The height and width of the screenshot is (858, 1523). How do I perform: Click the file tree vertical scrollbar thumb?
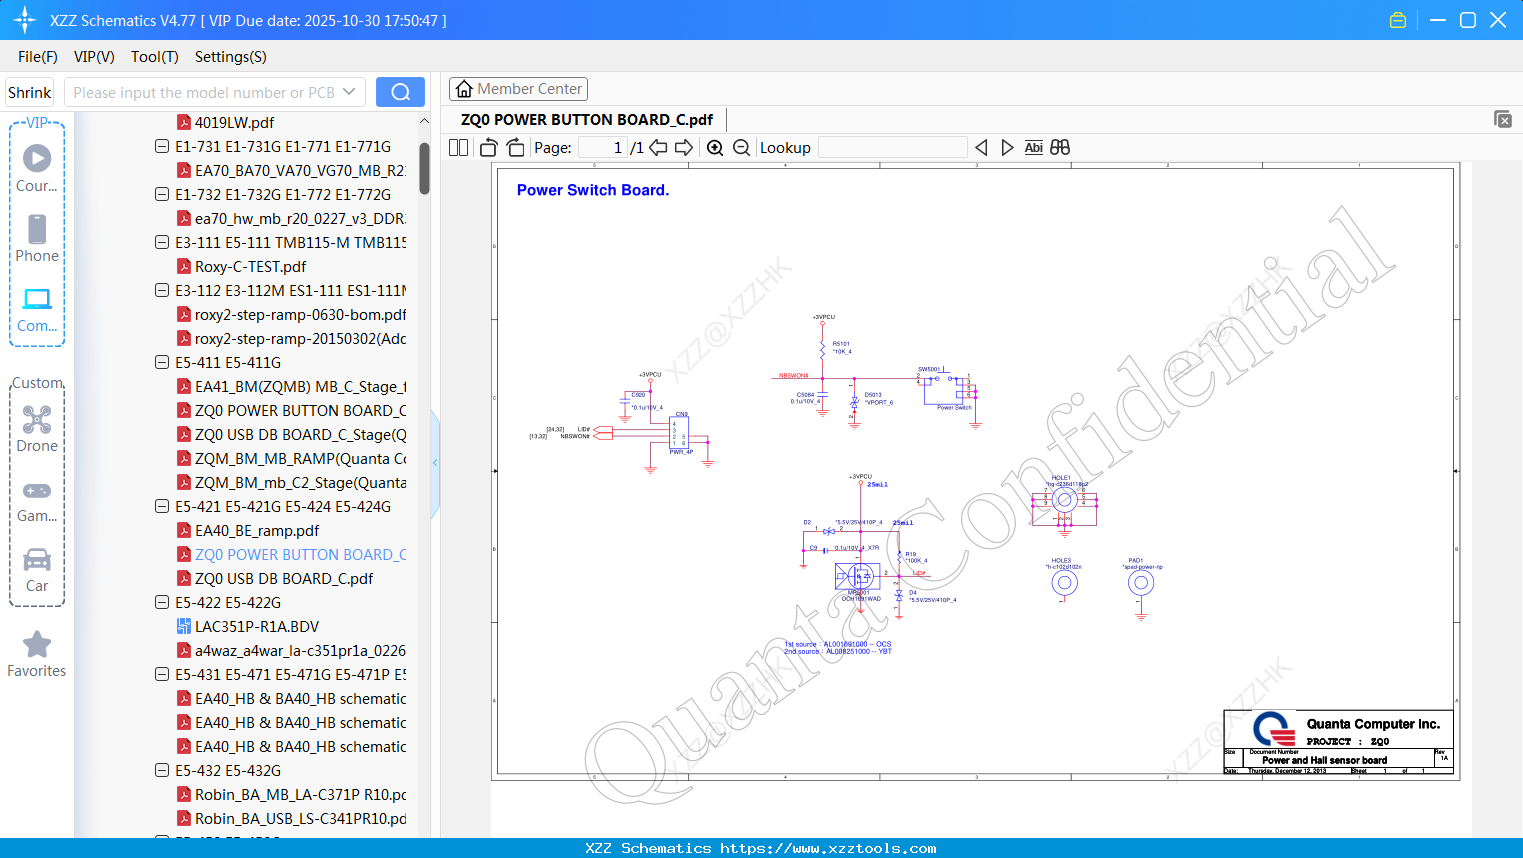(x=424, y=168)
